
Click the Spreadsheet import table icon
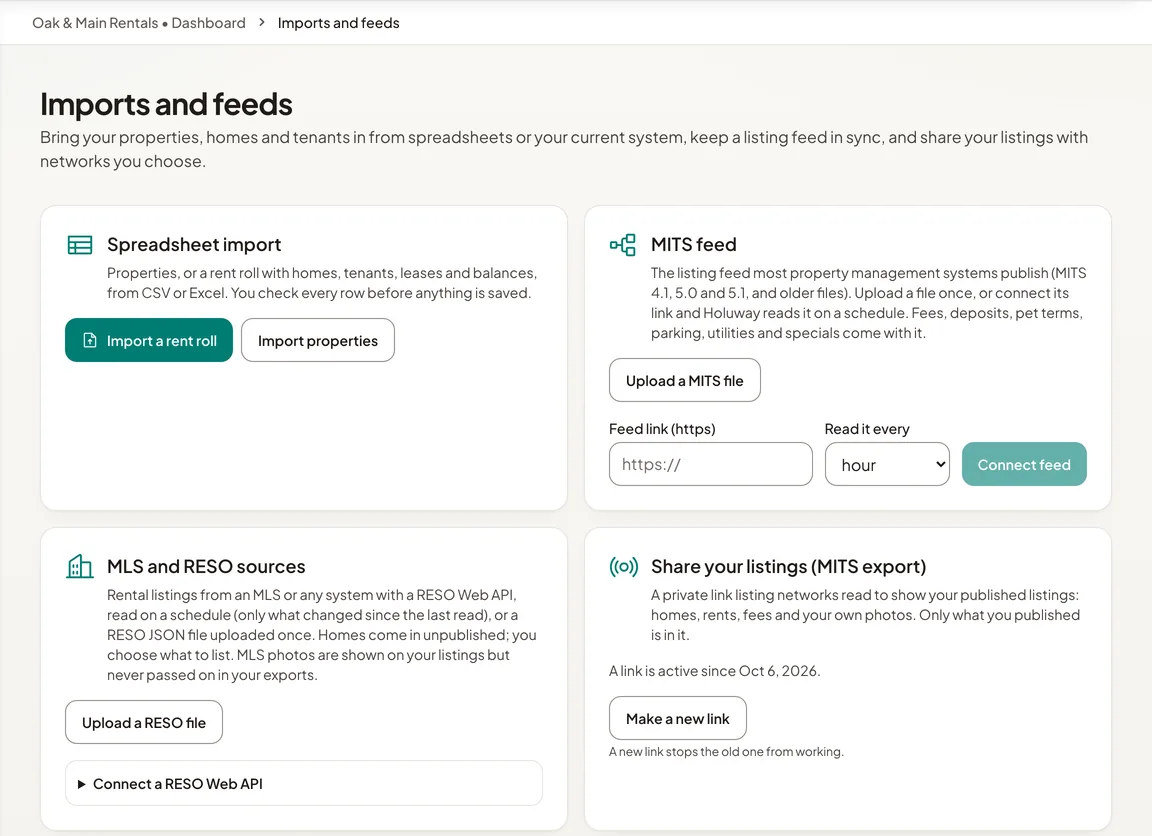click(x=79, y=245)
